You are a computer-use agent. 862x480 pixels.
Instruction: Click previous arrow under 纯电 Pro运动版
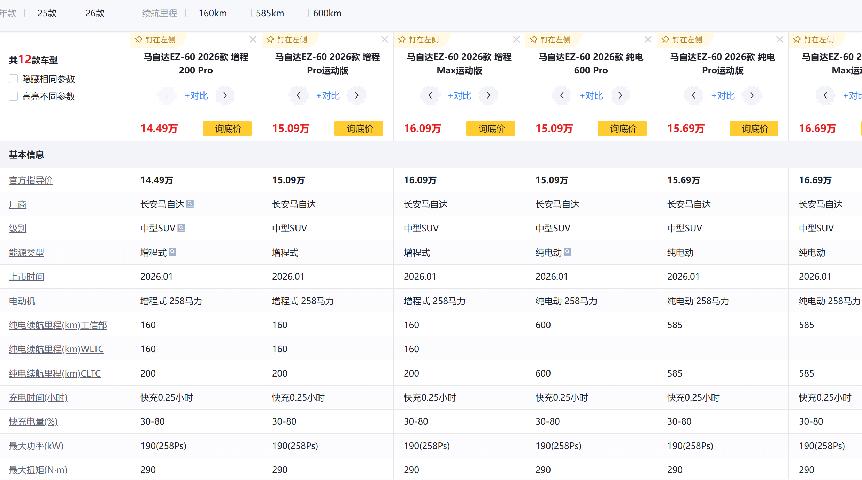click(x=693, y=96)
